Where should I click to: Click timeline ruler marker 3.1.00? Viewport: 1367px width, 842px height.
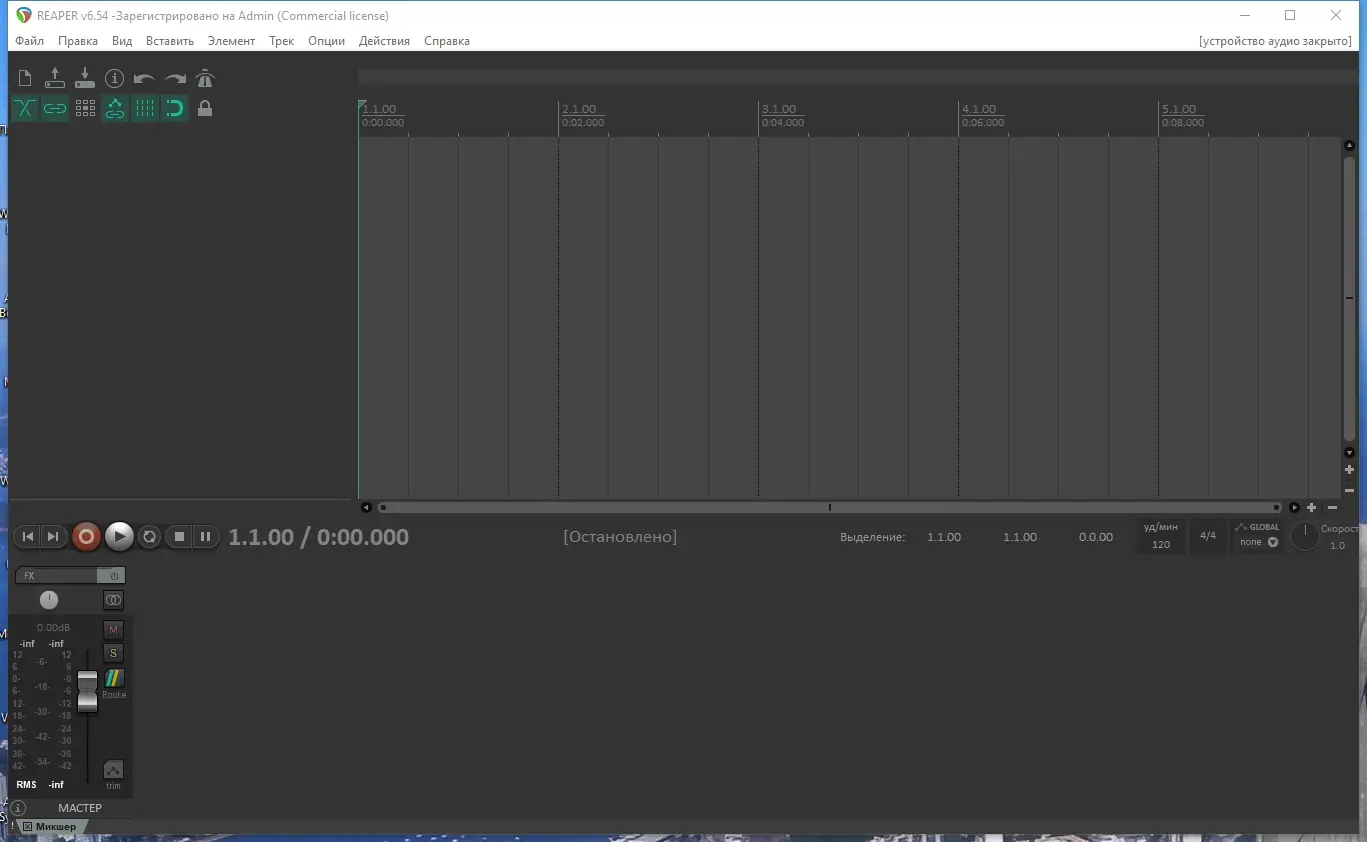click(x=778, y=110)
